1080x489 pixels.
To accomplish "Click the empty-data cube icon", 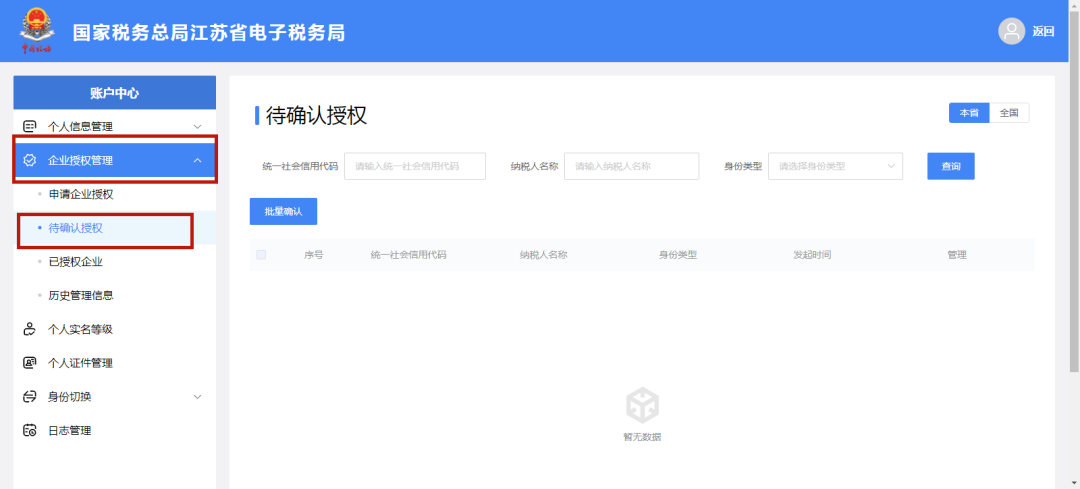I will coord(642,405).
